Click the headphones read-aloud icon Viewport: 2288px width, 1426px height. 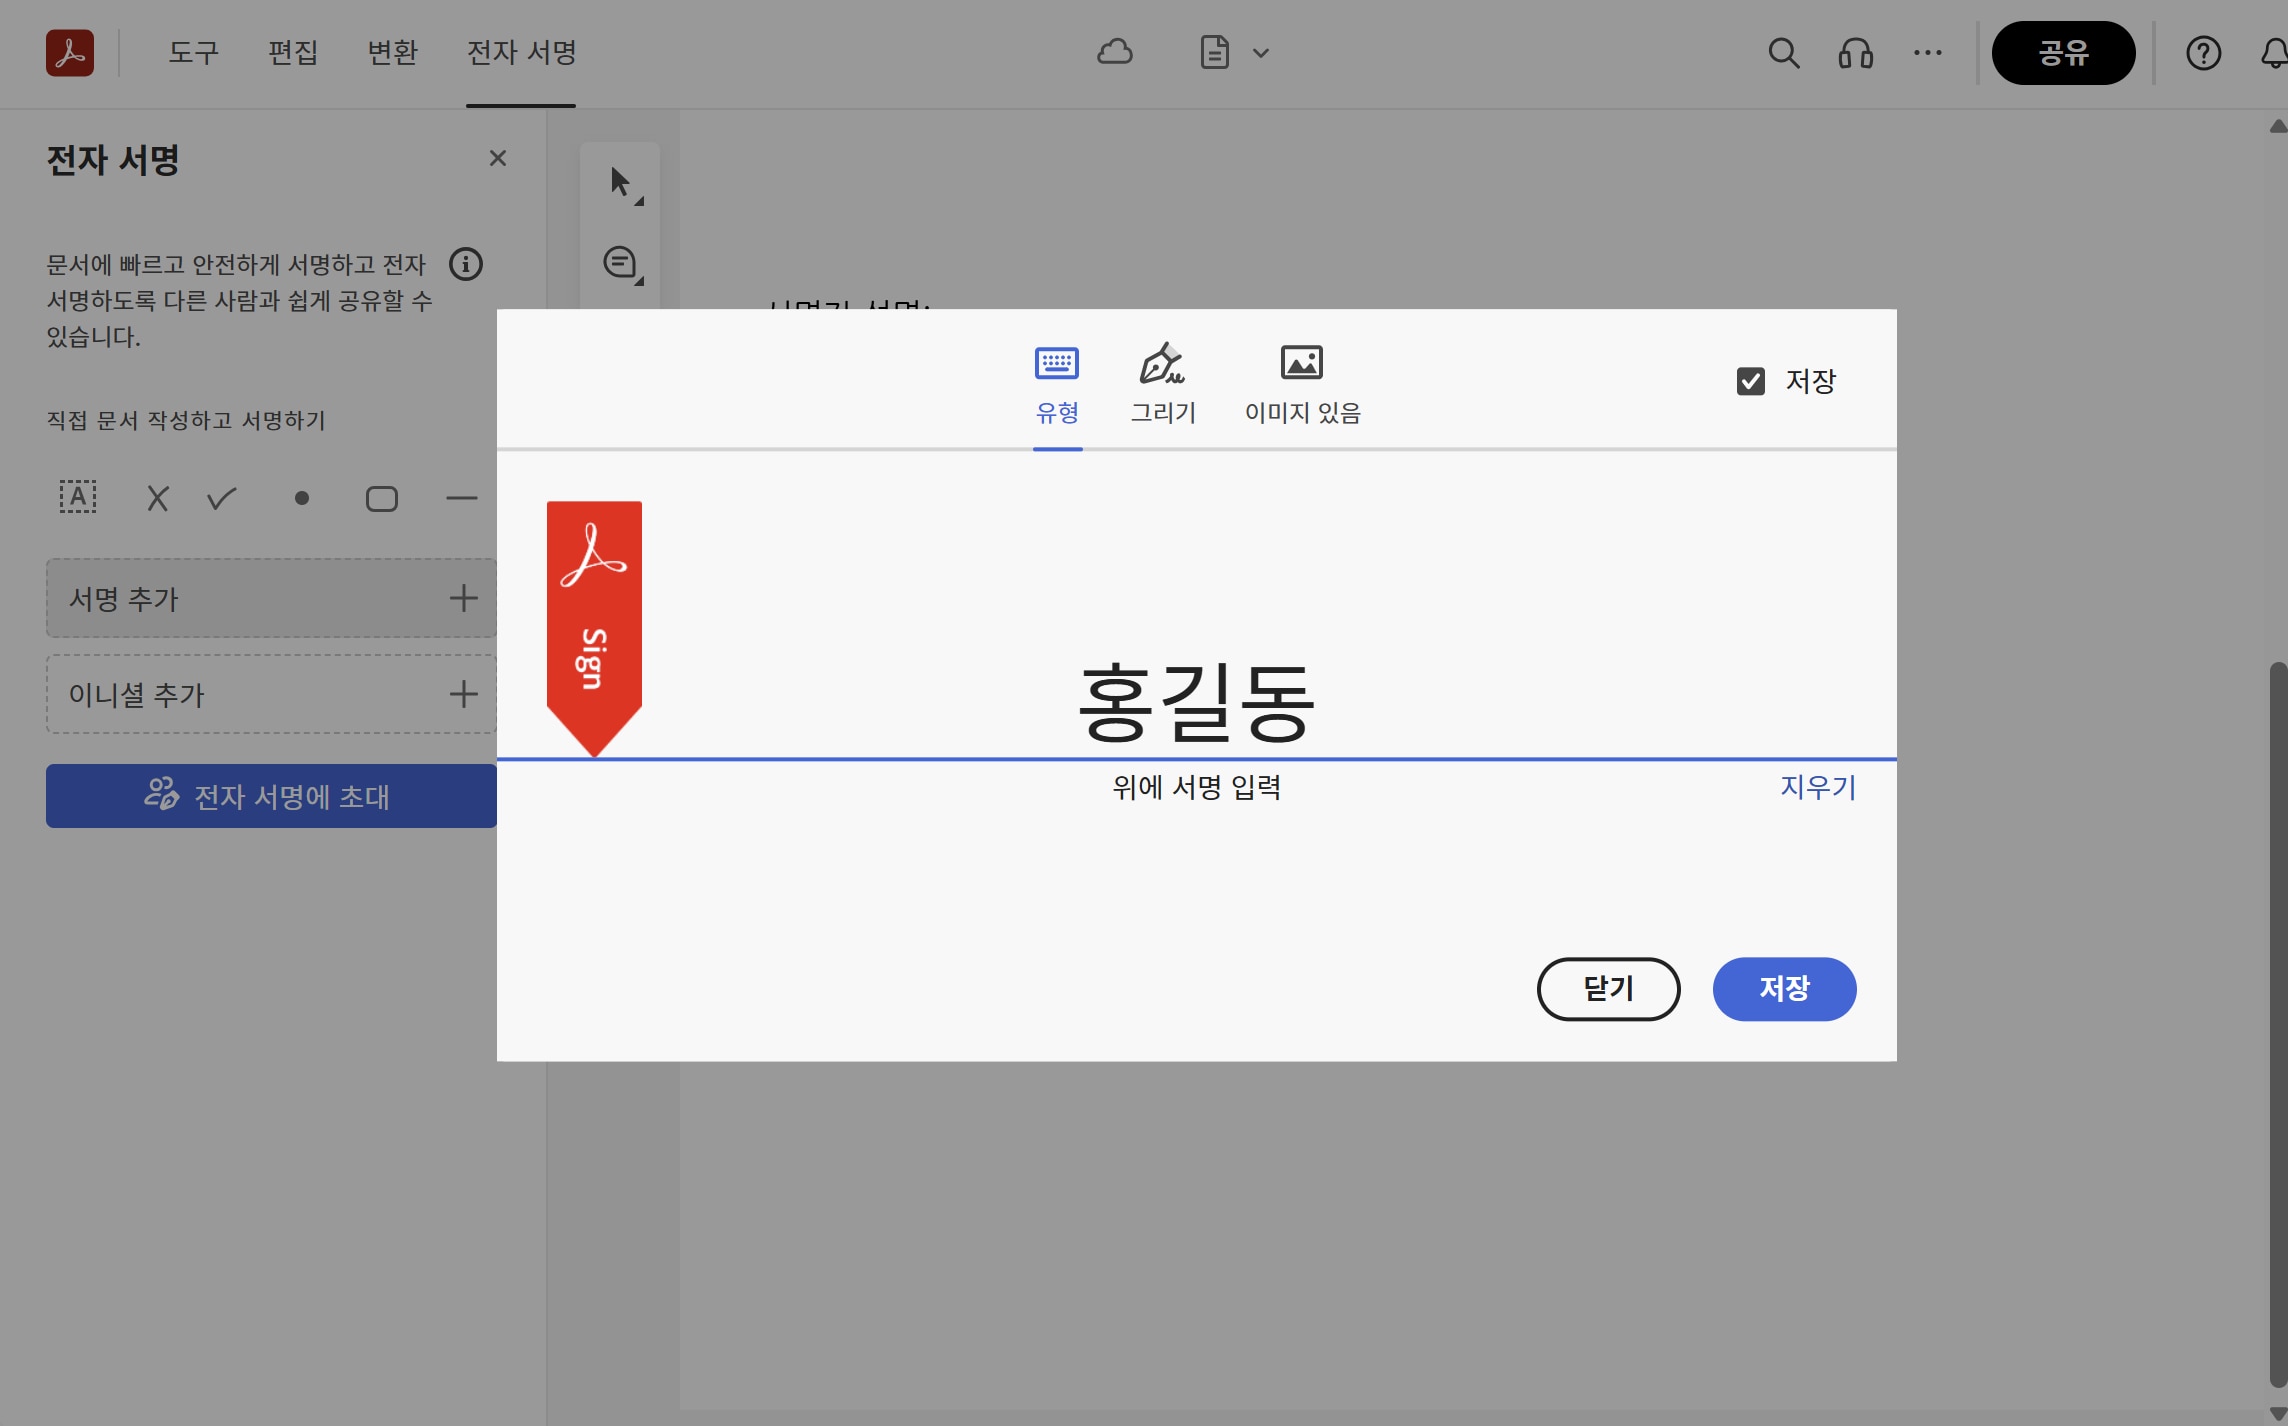1855,53
